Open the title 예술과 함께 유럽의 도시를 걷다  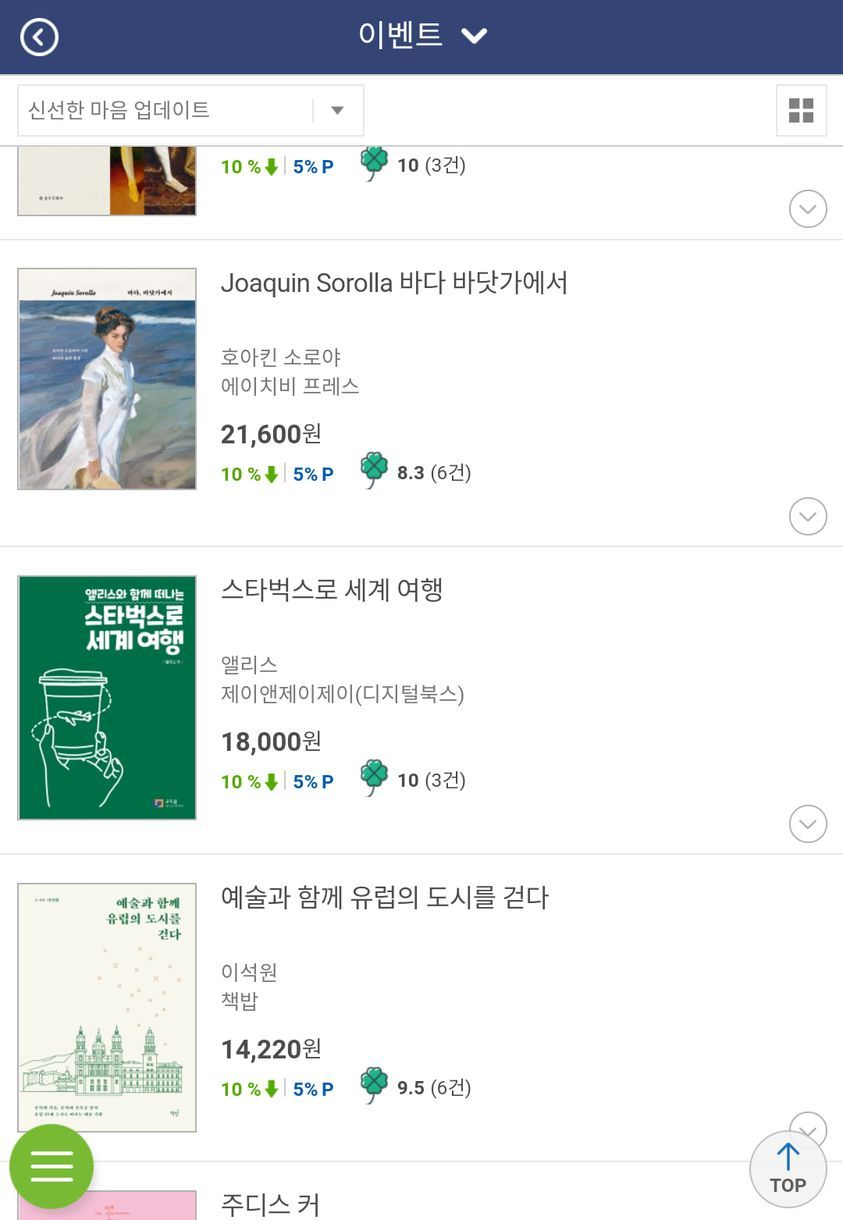click(x=385, y=898)
